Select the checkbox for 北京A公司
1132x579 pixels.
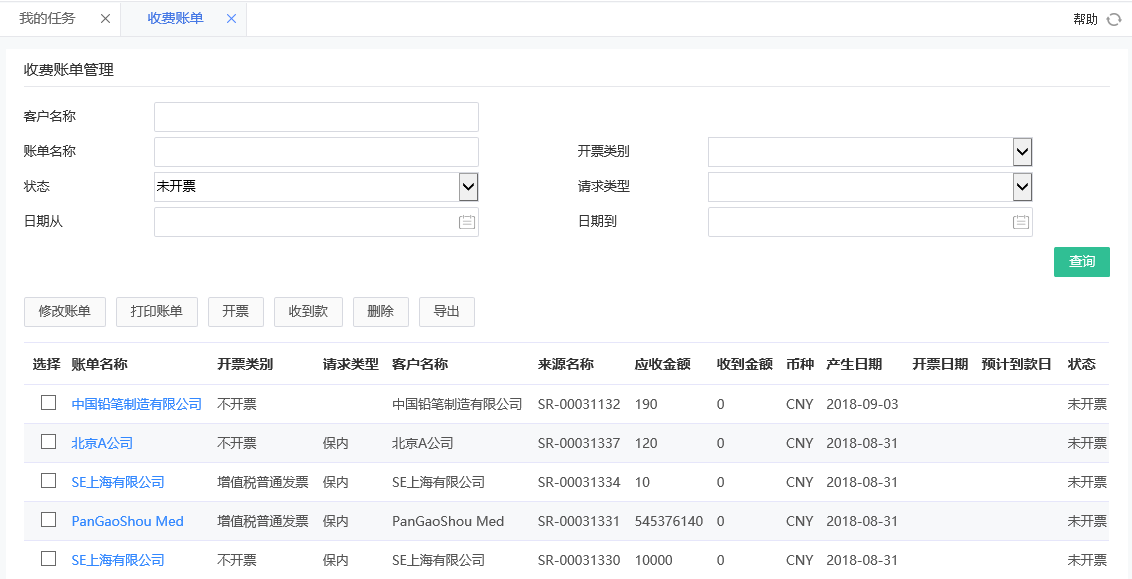(47, 442)
